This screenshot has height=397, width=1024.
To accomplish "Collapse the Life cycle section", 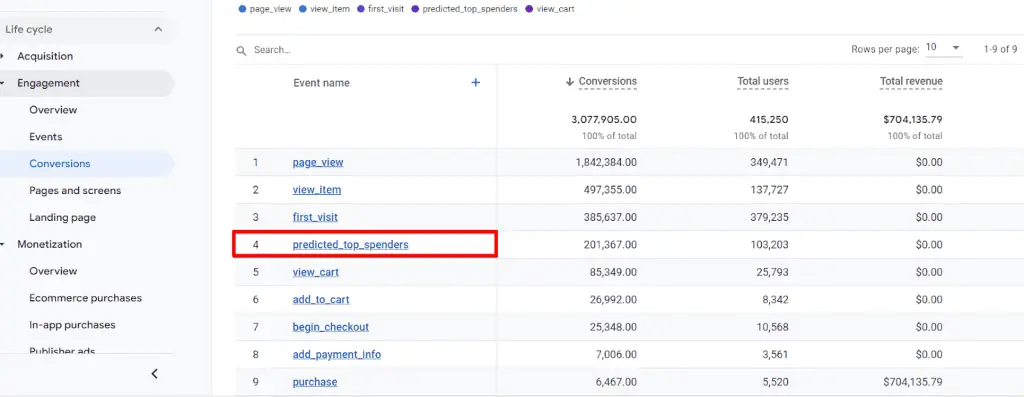I will tap(158, 29).
